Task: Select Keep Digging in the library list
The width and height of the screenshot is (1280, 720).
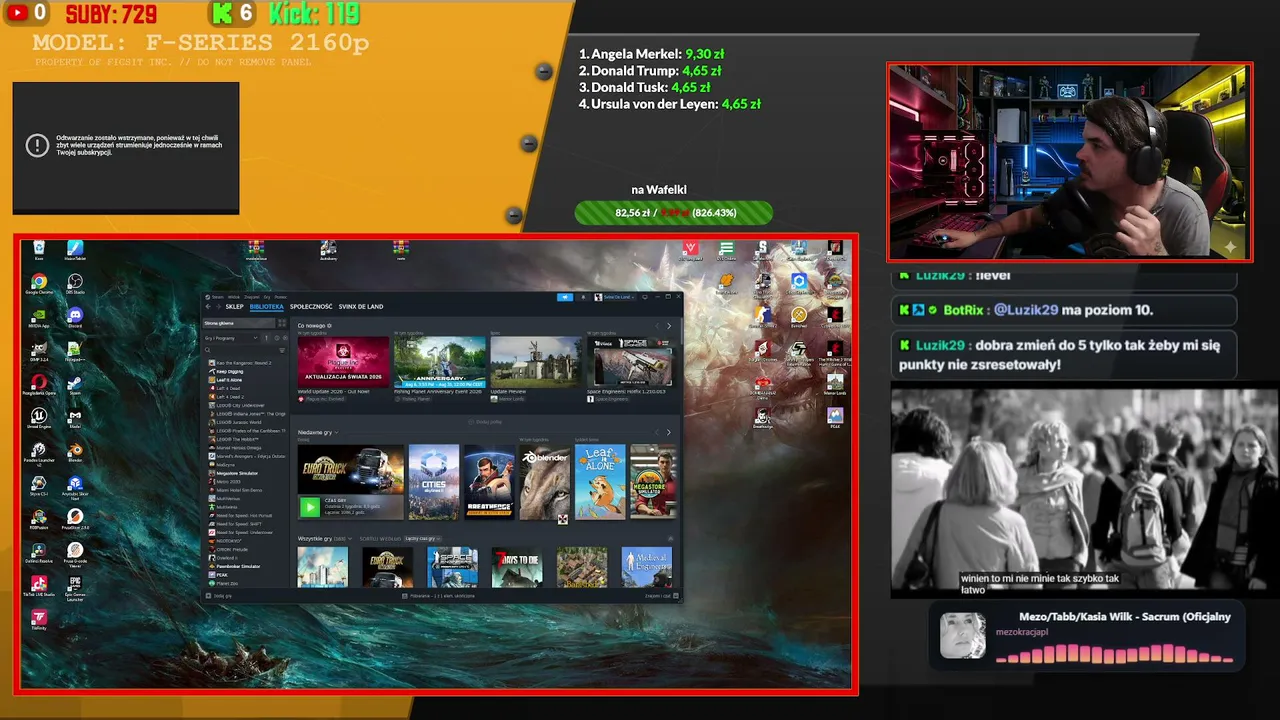Action: point(228,371)
